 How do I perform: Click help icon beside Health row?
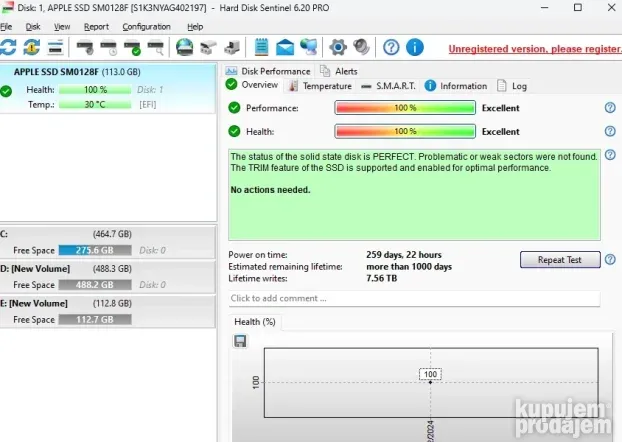(x=610, y=131)
